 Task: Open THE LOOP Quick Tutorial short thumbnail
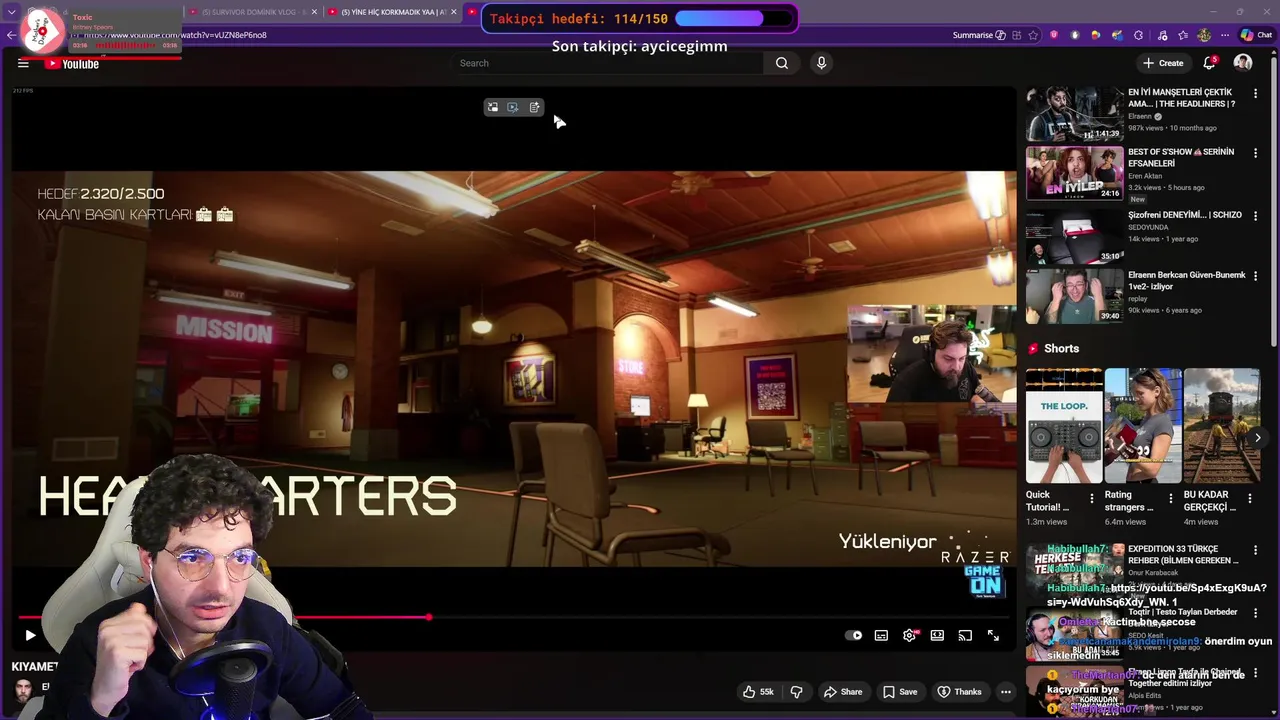[x=1064, y=426]
